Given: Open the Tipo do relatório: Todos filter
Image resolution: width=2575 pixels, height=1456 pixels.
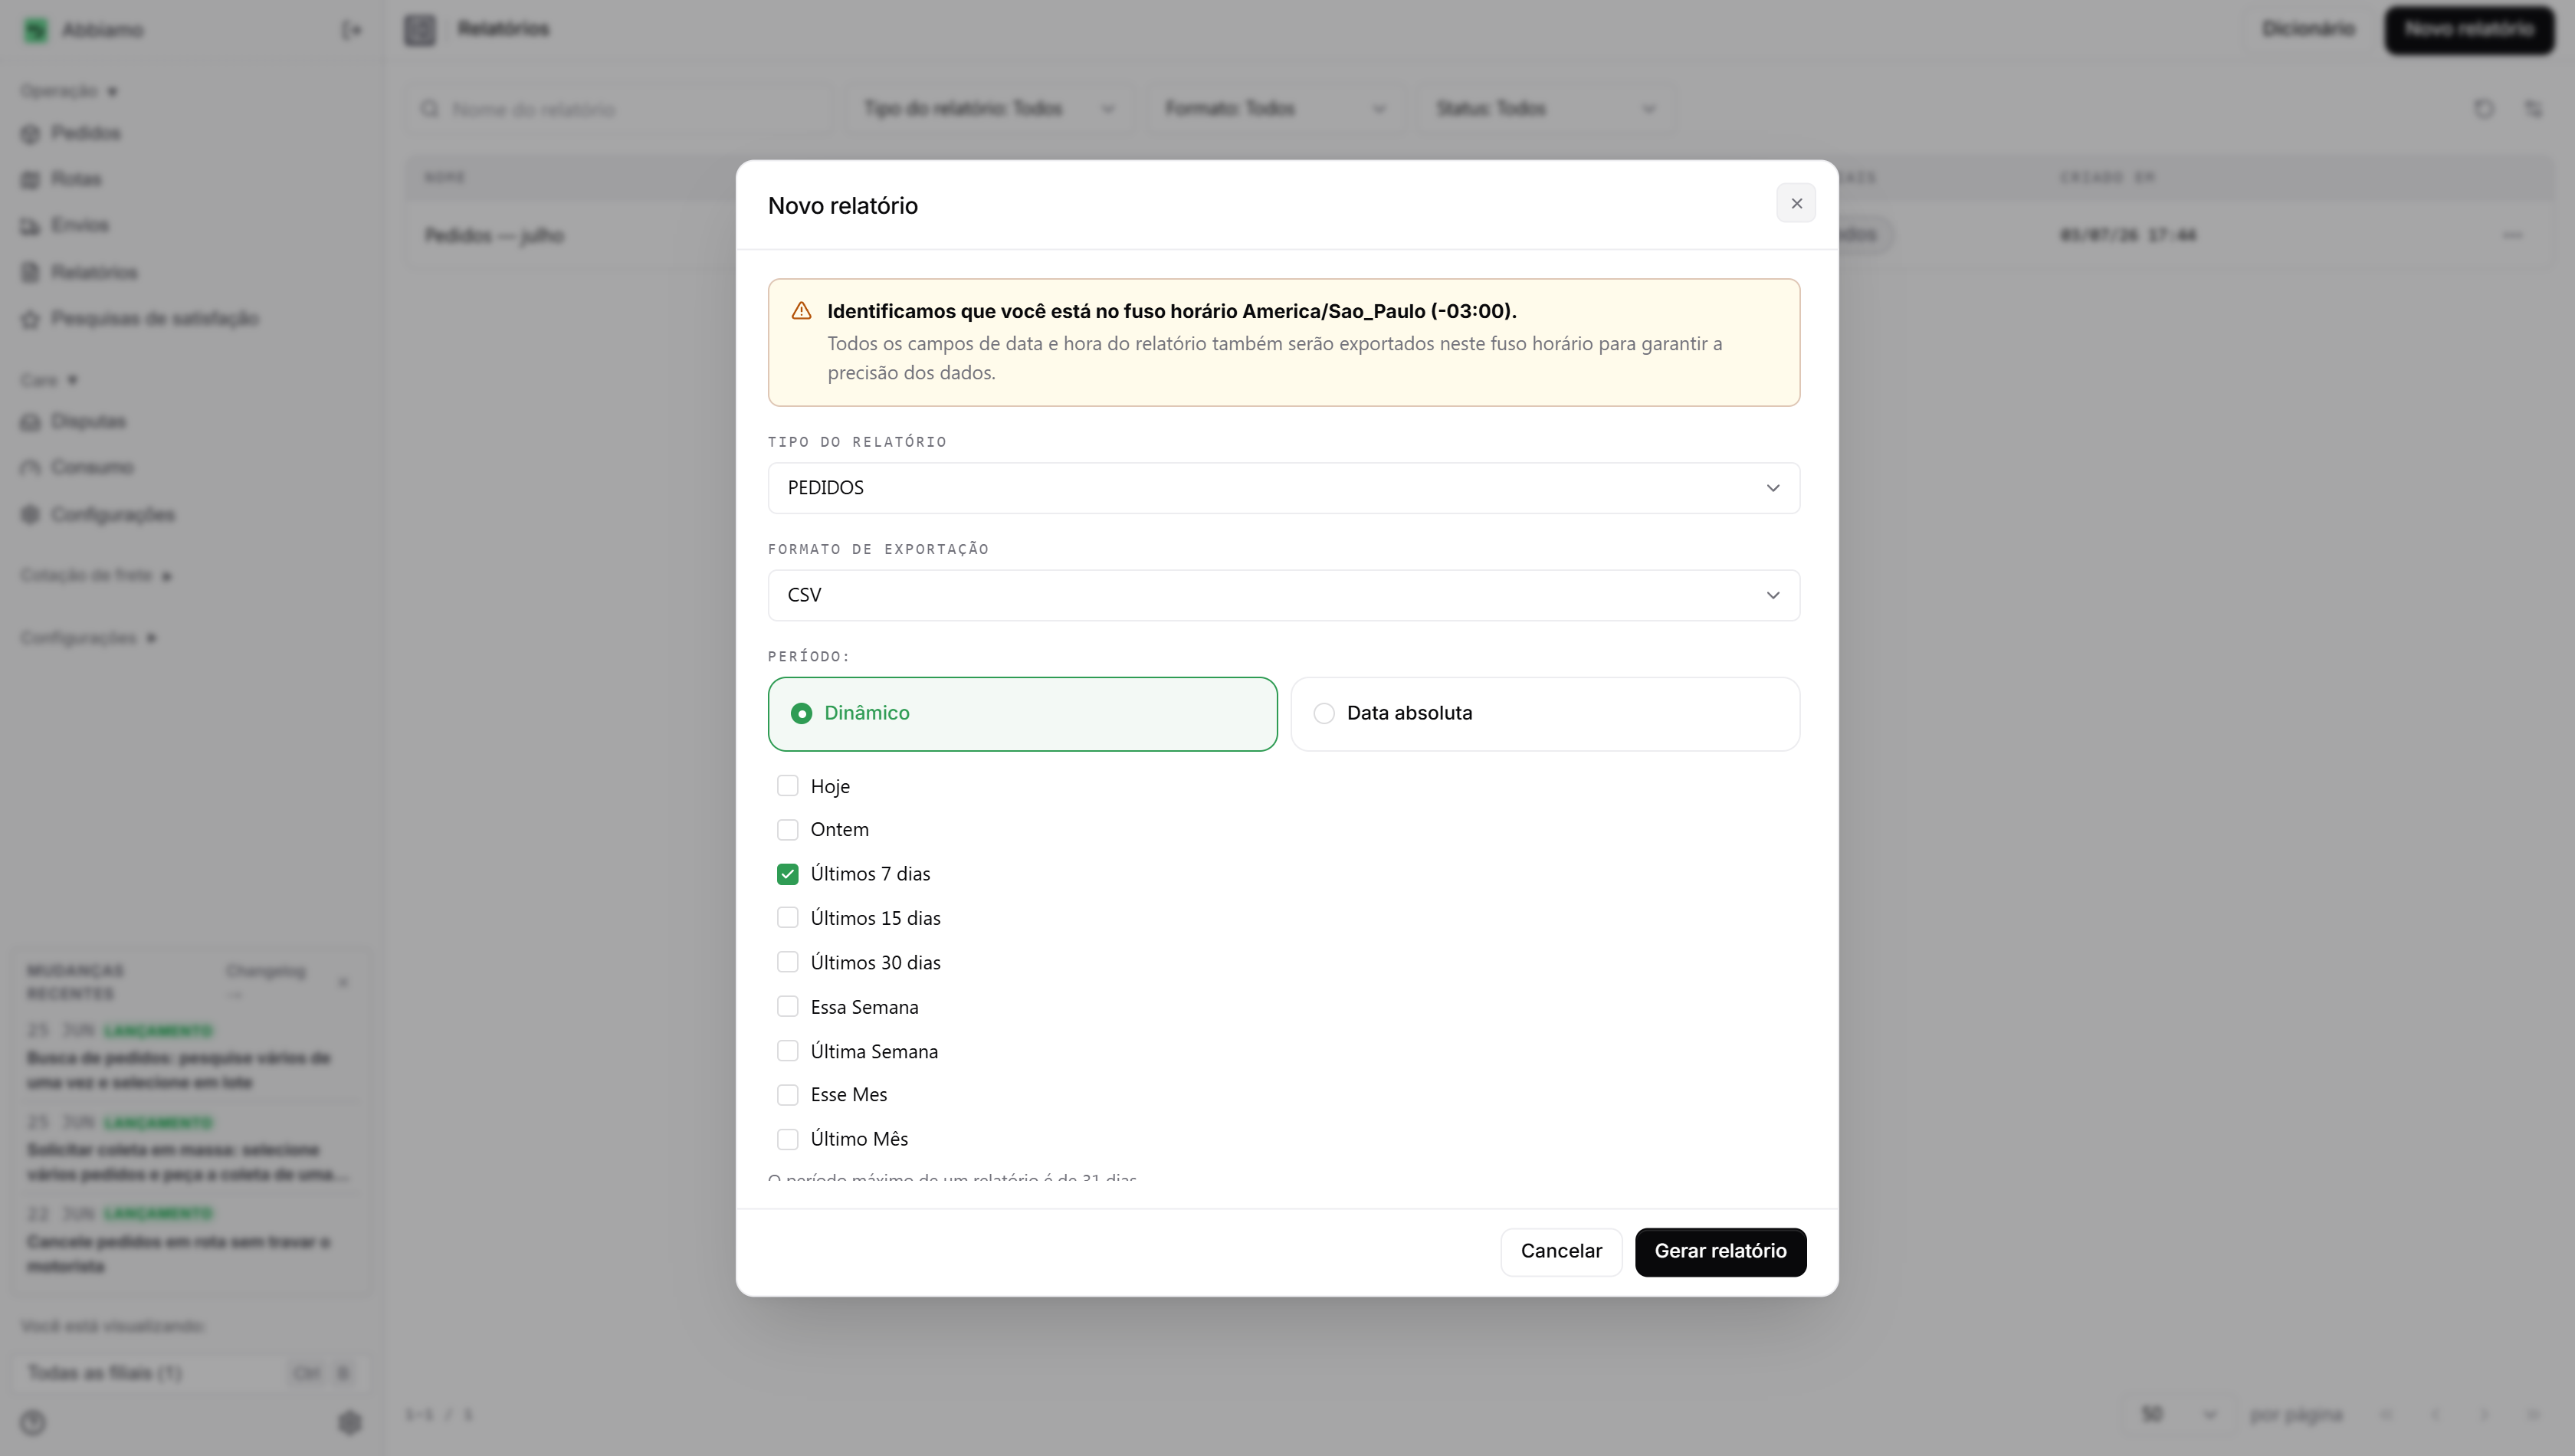Looking at the screenshot, I should (989, 109).
